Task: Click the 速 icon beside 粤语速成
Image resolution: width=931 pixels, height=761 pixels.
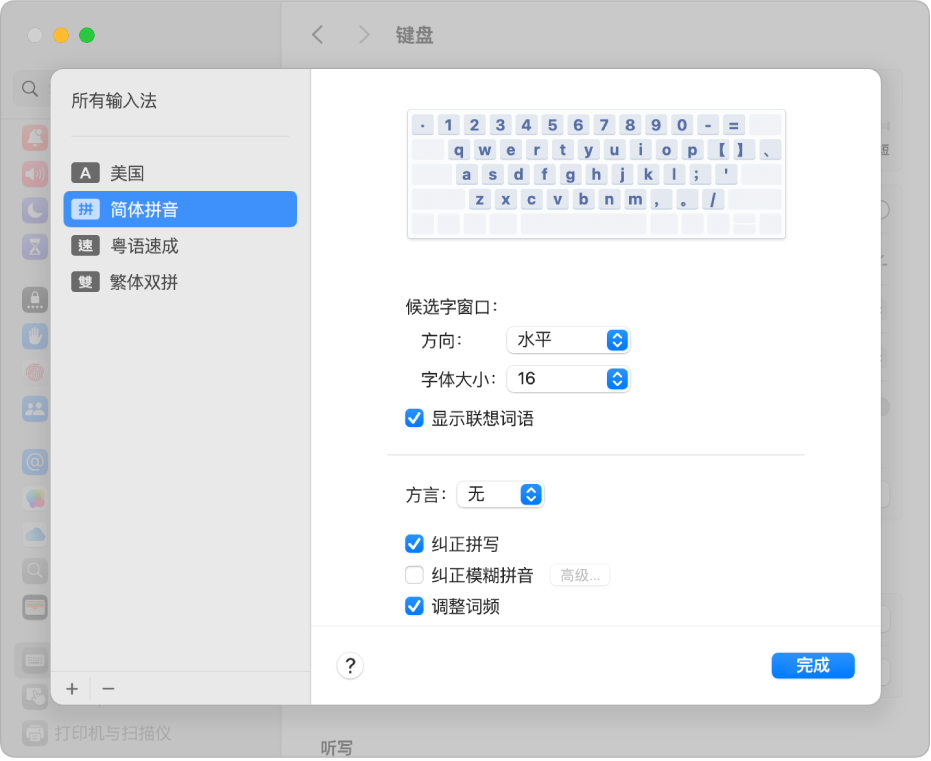Action: tap(86, 246)
